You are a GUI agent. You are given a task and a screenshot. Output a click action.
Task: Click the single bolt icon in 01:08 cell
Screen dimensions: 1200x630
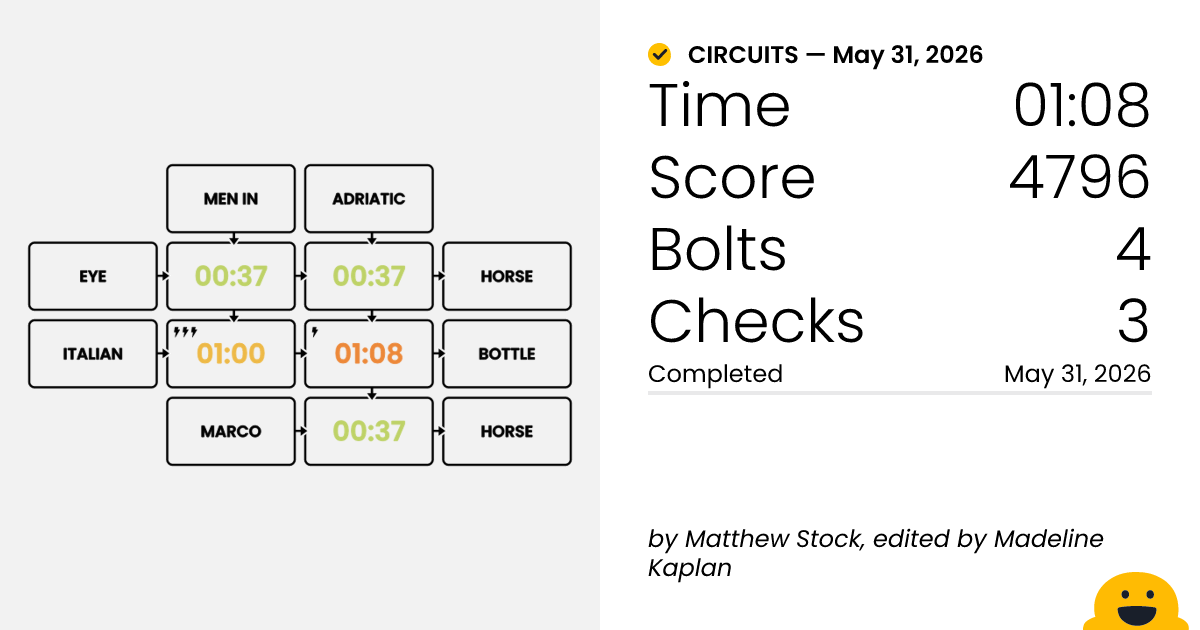click(314, 332)
